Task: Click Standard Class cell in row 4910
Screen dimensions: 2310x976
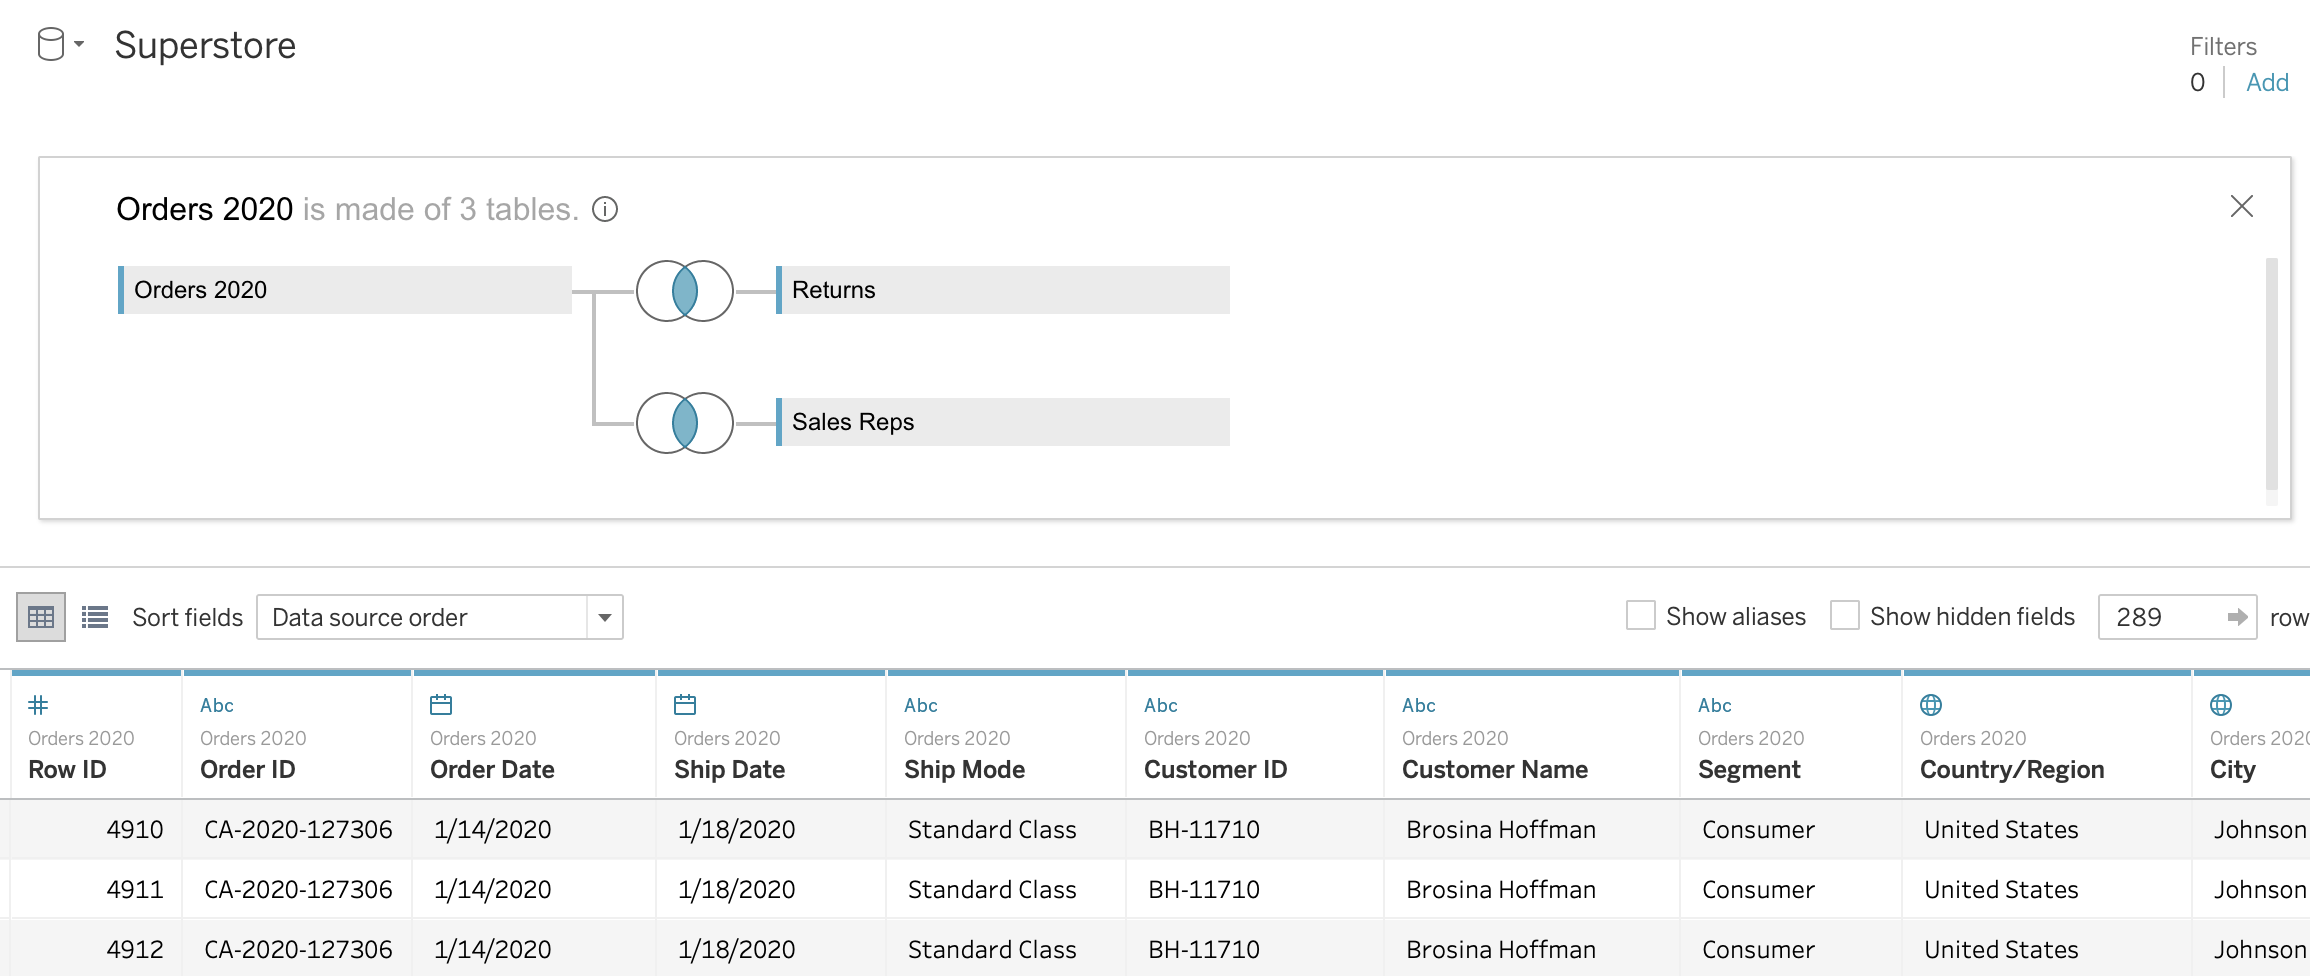Action: coord(1006,829)
